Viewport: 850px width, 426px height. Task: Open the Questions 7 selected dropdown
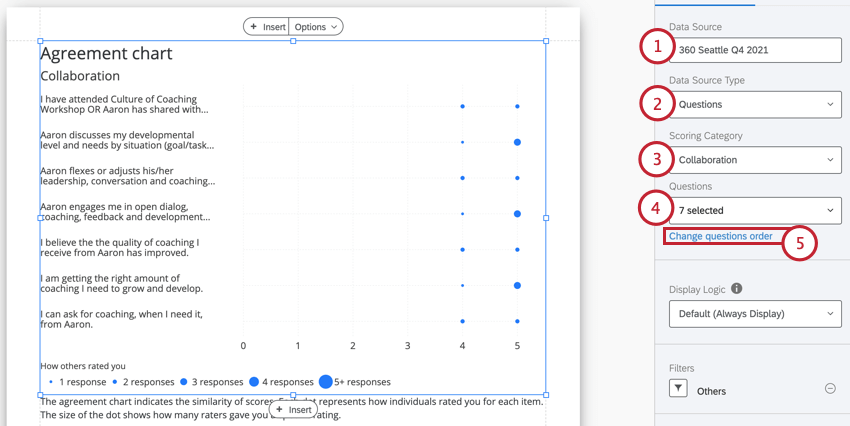click(755, 210)
